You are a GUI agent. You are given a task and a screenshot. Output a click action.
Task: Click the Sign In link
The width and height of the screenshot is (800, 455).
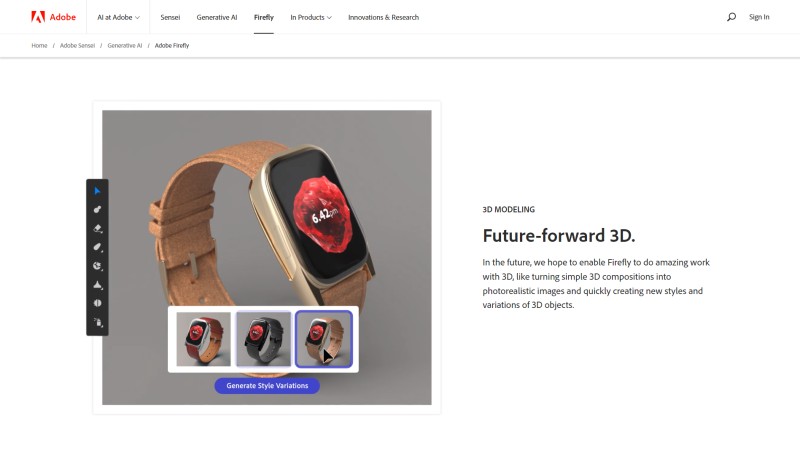[759, 17]
